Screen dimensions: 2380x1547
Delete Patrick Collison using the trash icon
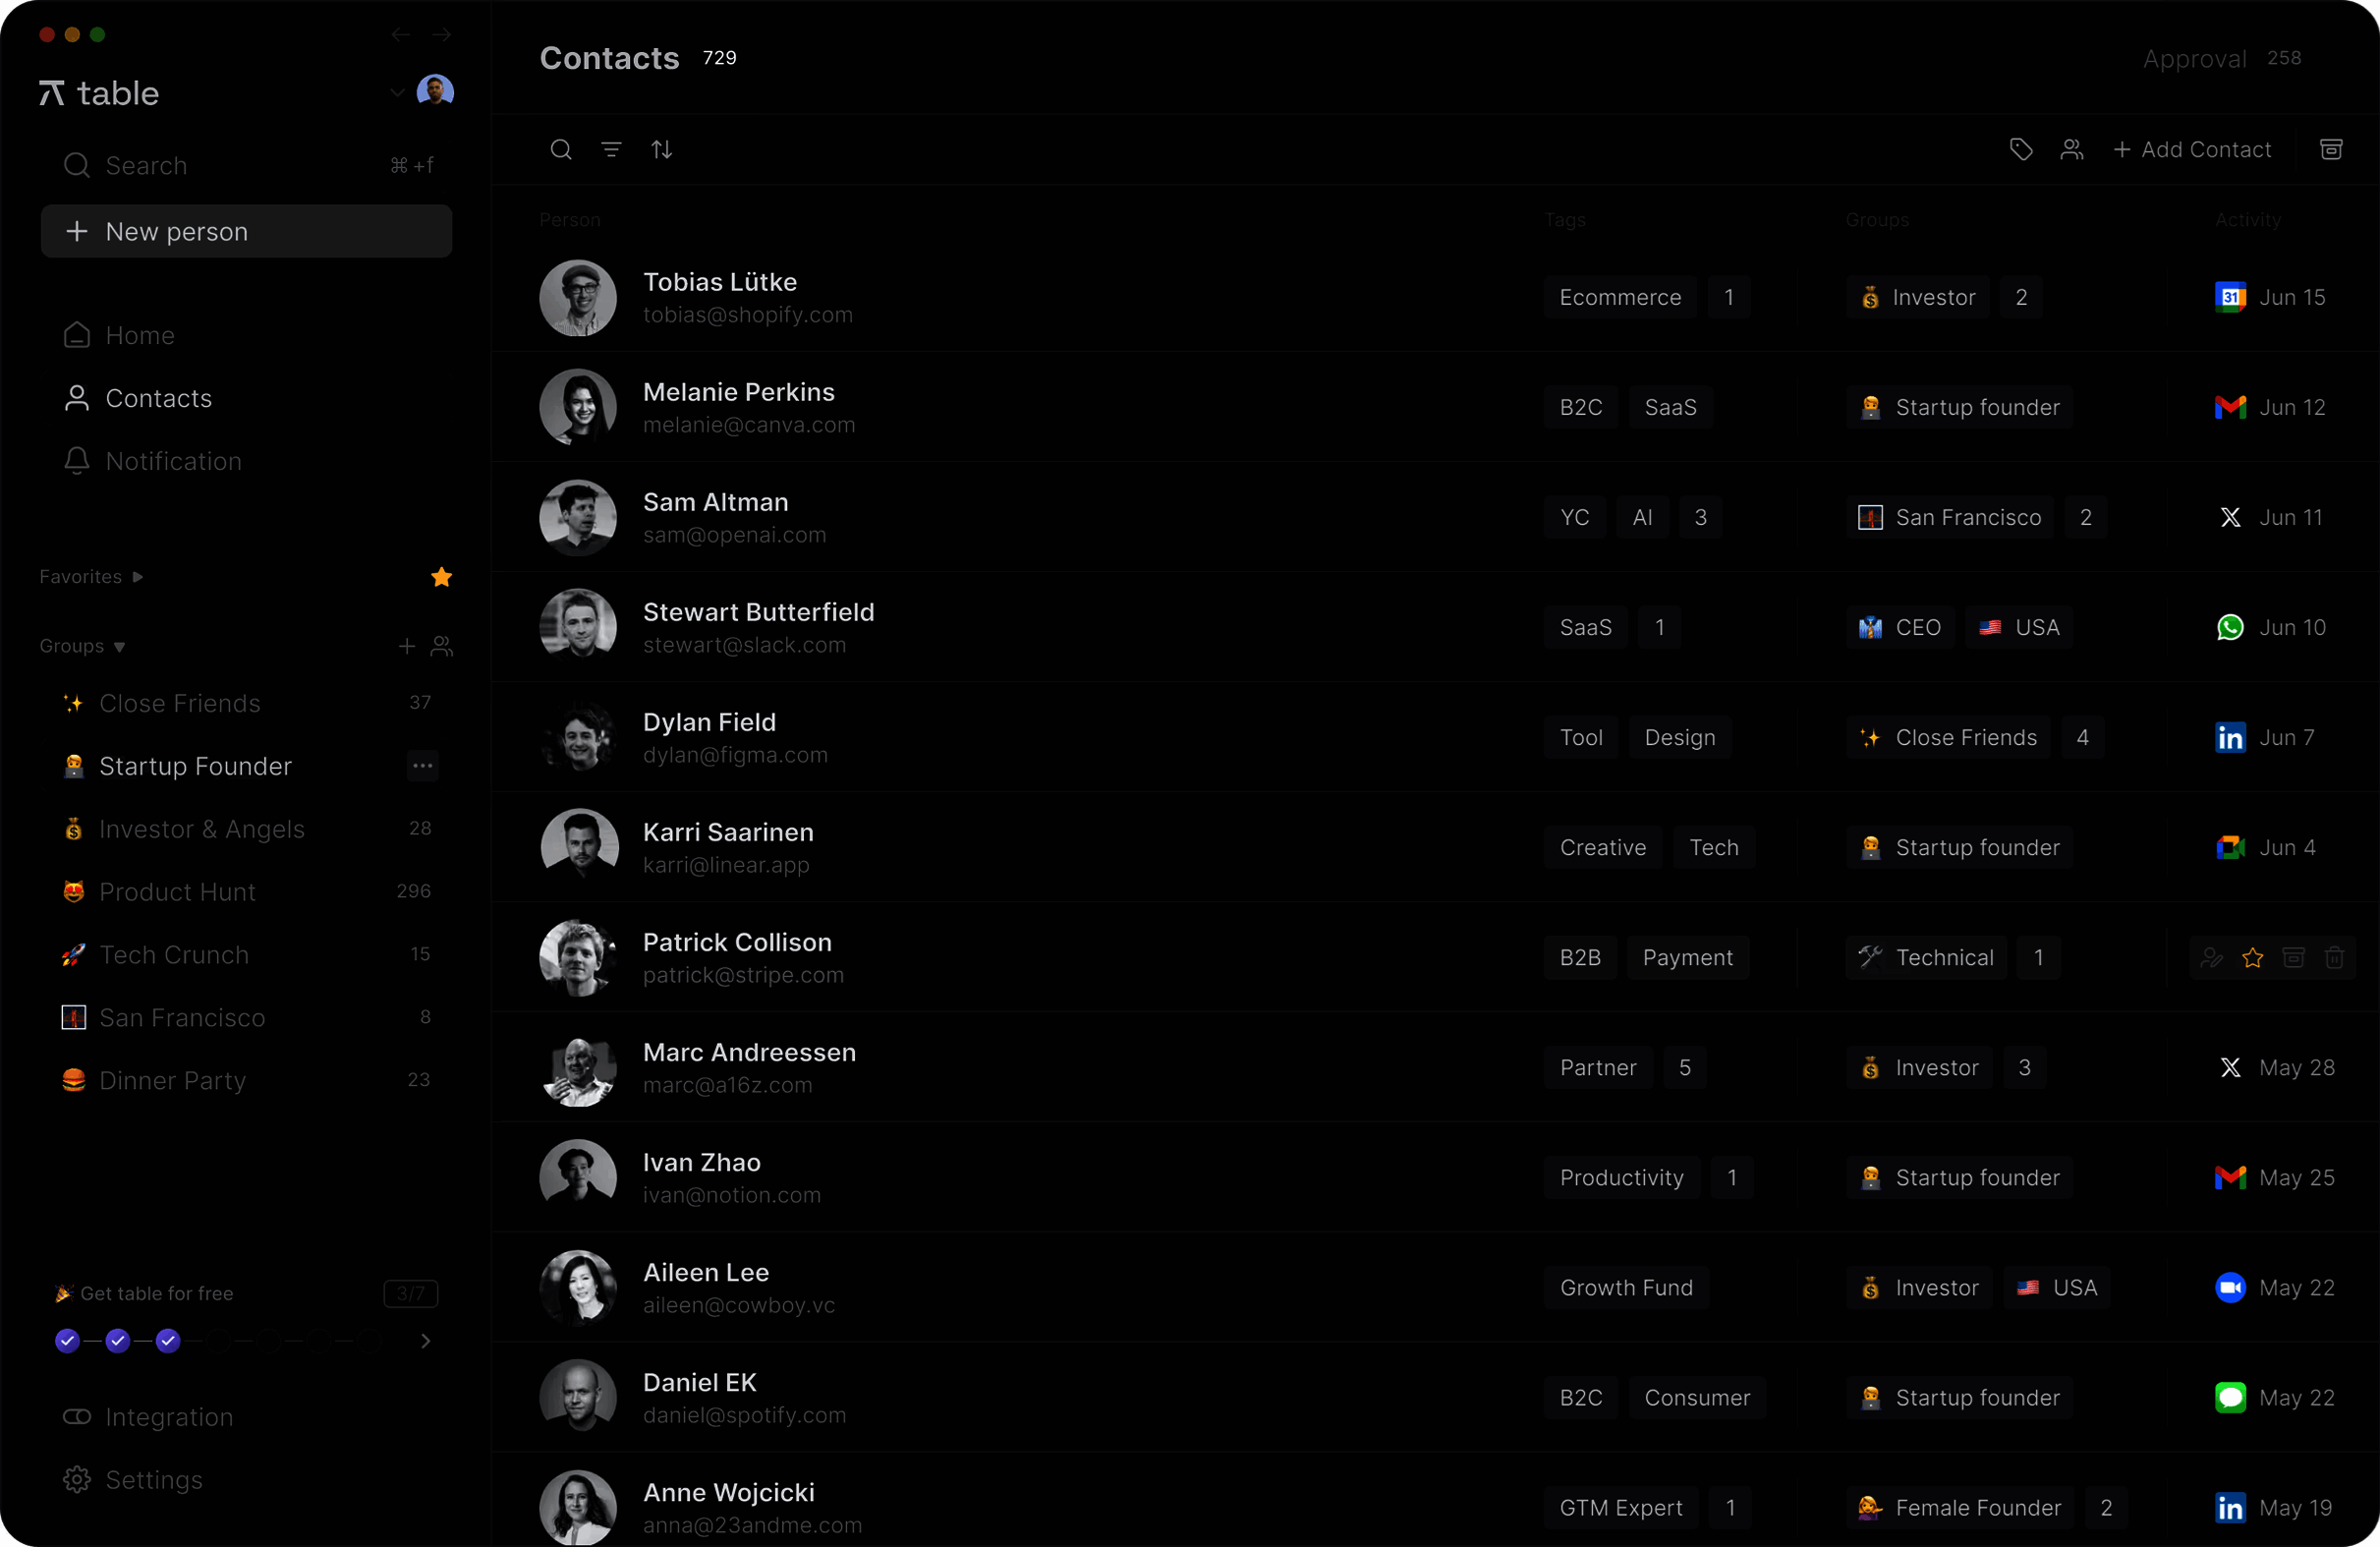2334,958
